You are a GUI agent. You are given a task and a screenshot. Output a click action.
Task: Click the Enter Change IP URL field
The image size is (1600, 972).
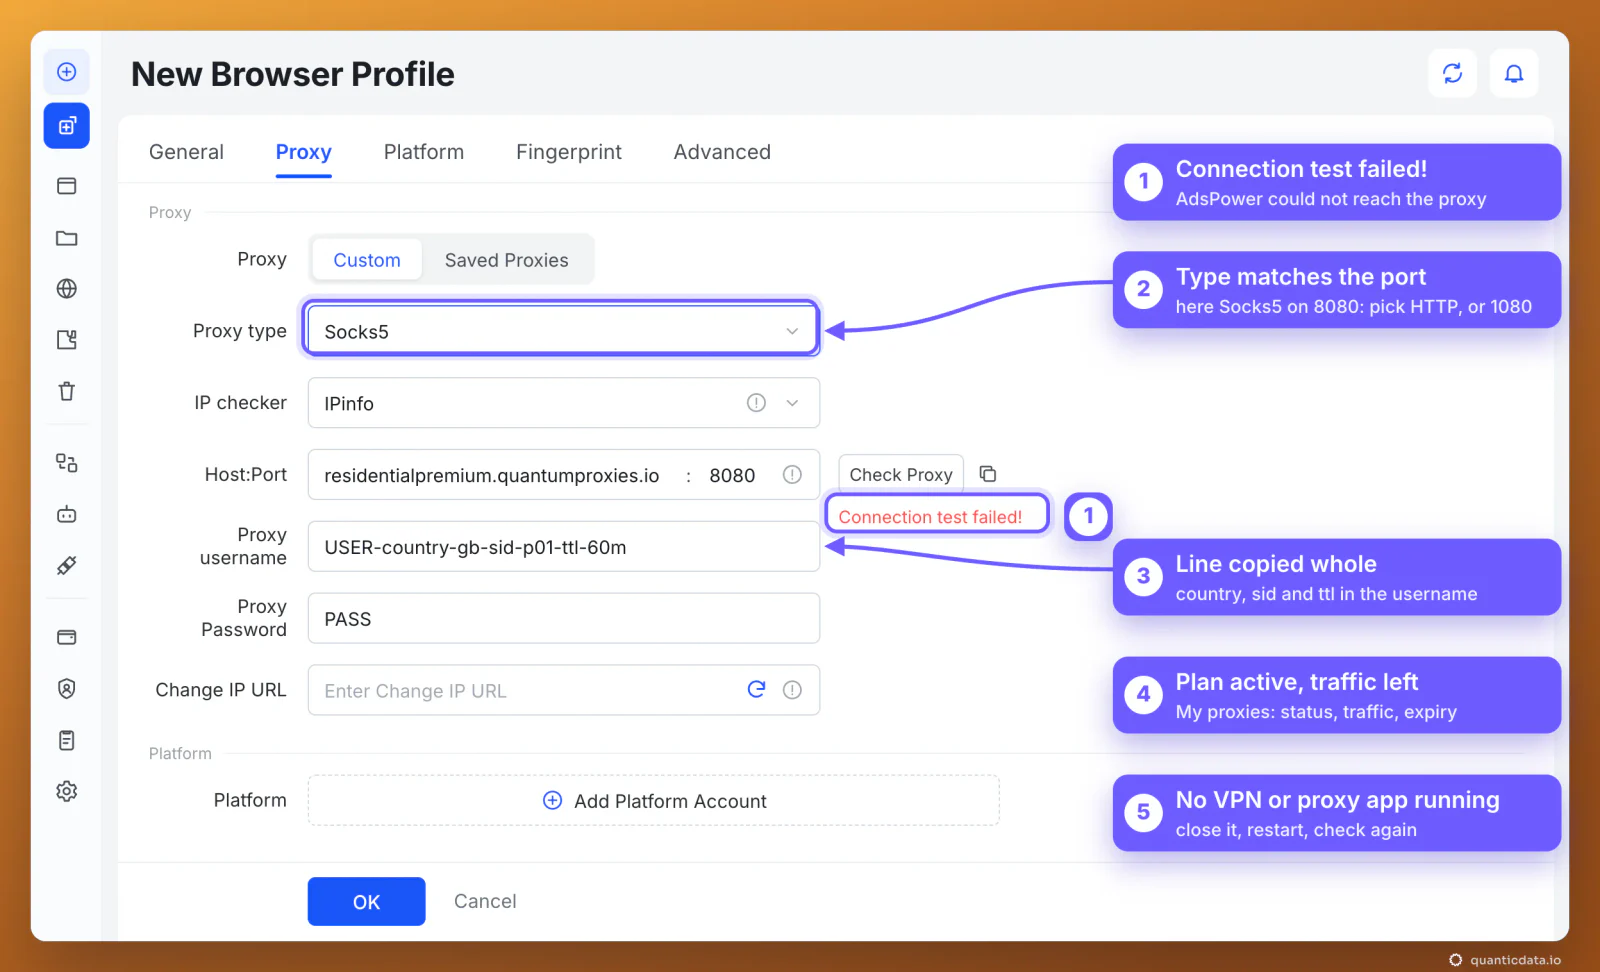(x=563, y=690)
